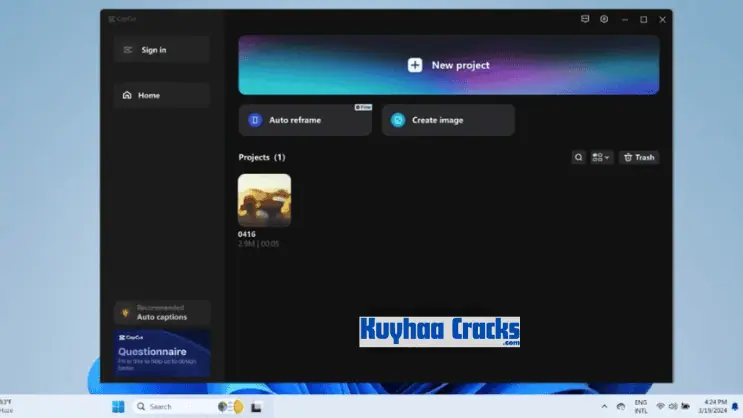The height and width of the screenshot is (418, 743).
Task: Open the 0416 project thumbnail
Action: coord(264,200)
